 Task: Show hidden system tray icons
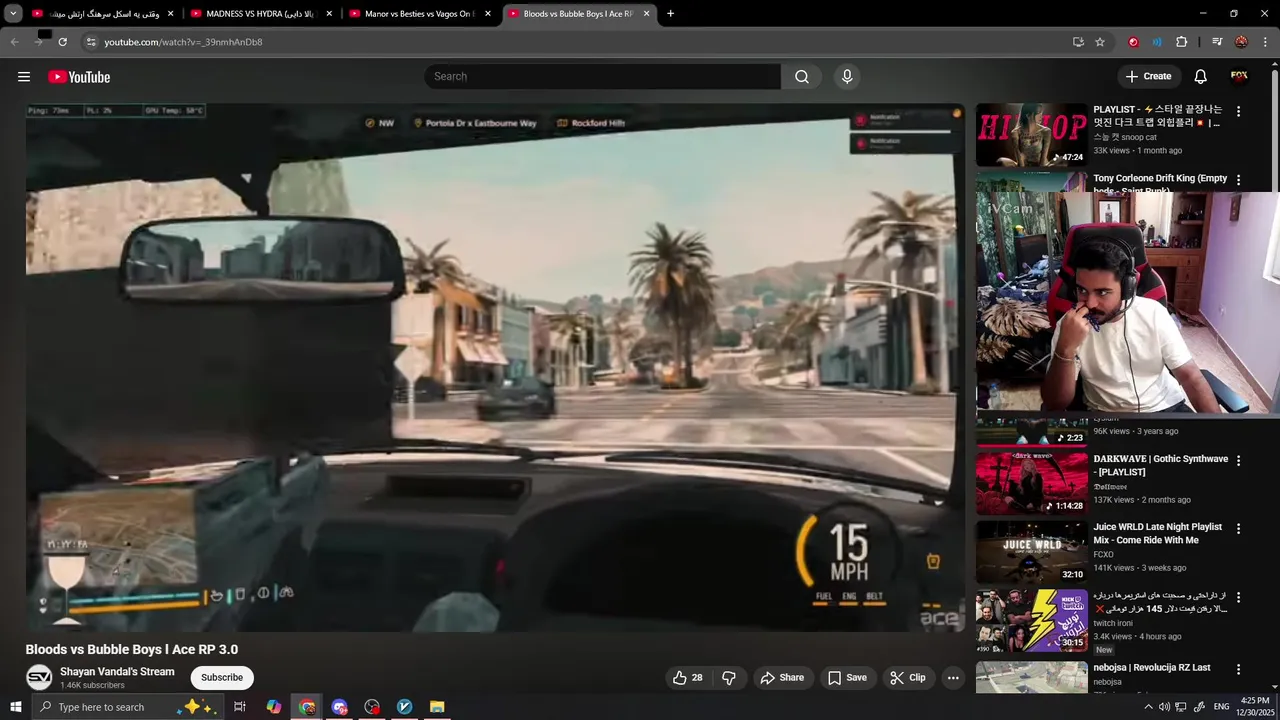1148,707
